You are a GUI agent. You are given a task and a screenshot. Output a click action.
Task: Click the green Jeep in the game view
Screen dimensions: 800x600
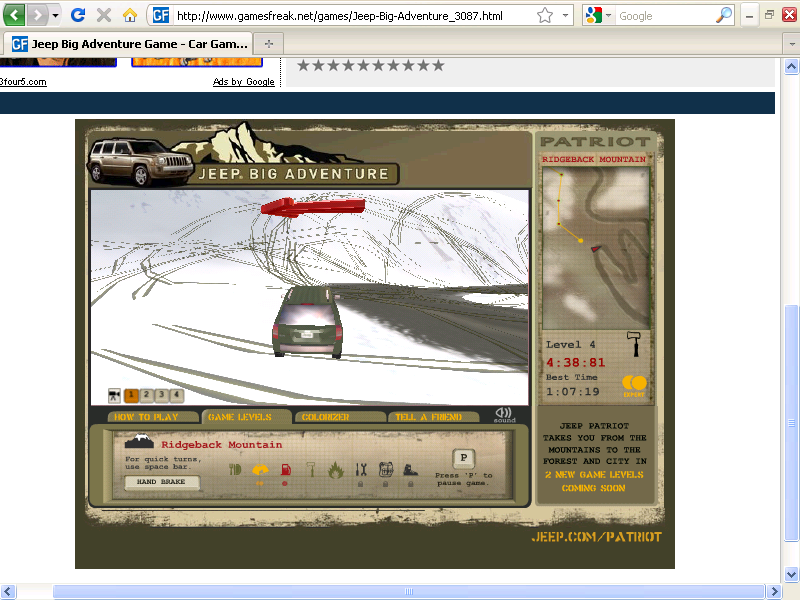coord(308,322)
